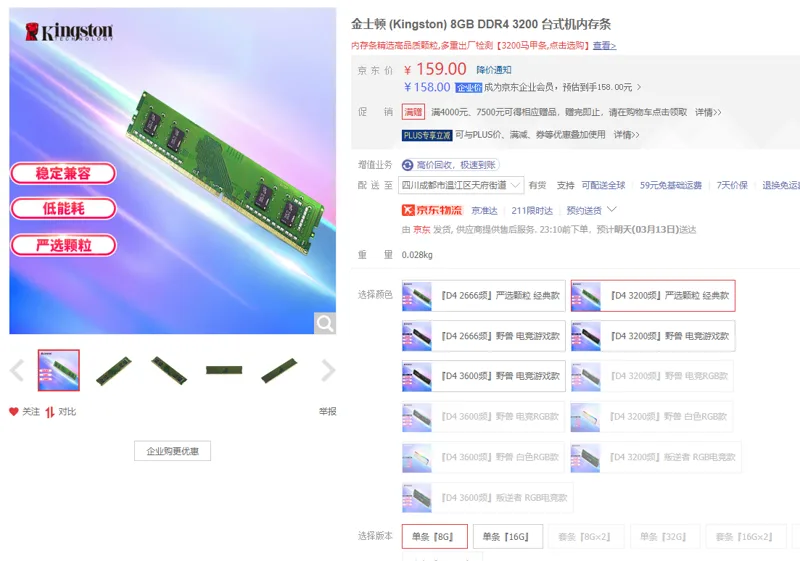Click the Kingston logo on product image
This screenshot has height=561, width=800.
pyautogui.click(x=69, y=32)
